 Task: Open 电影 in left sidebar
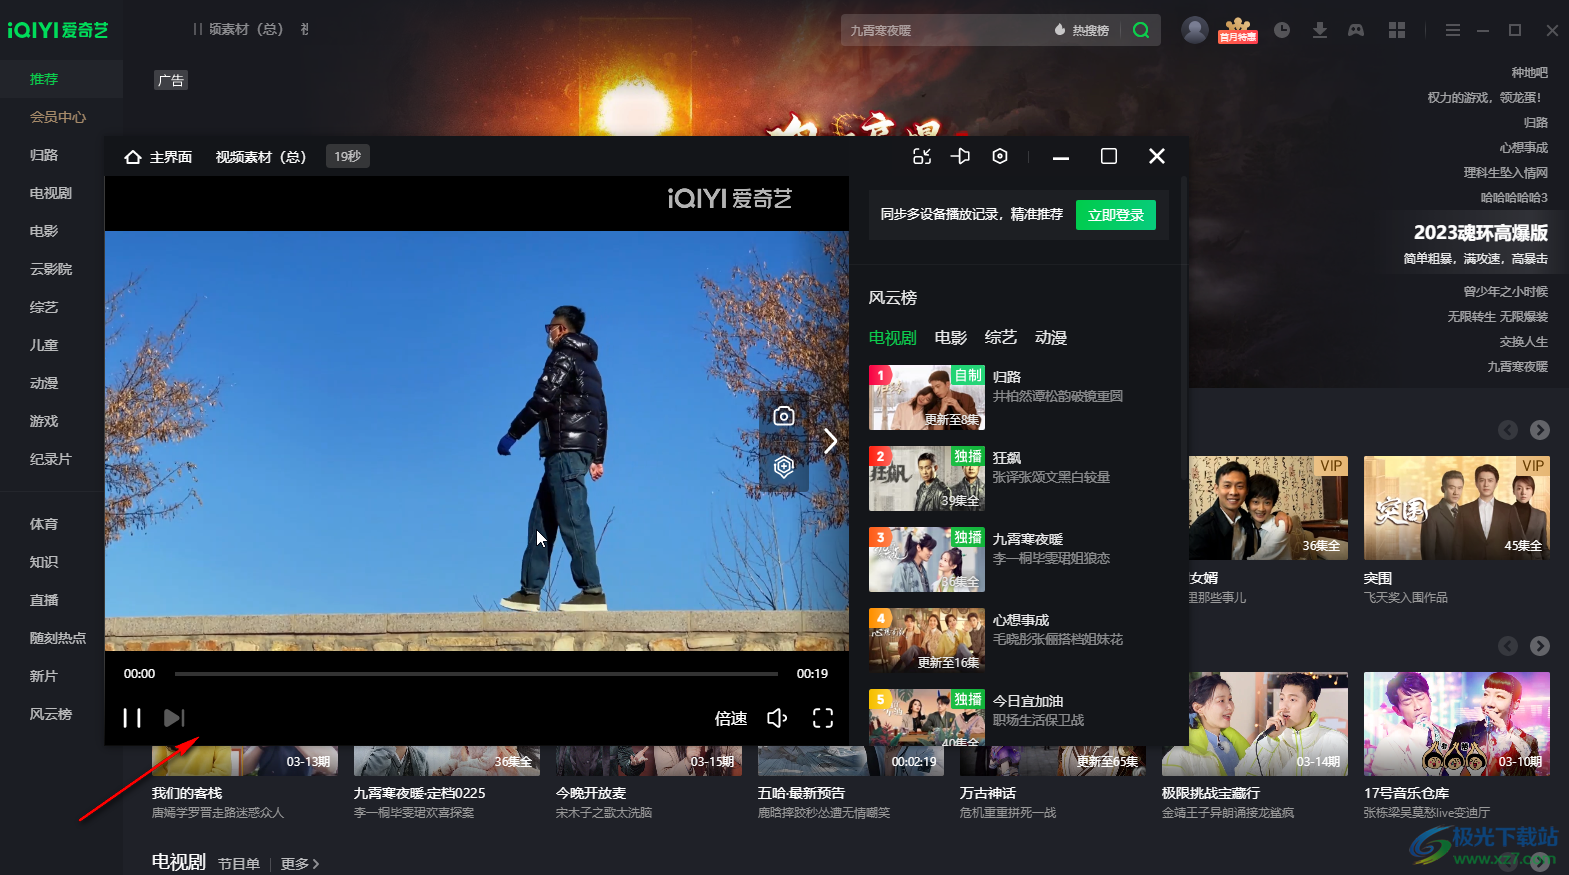coord(44,231)
